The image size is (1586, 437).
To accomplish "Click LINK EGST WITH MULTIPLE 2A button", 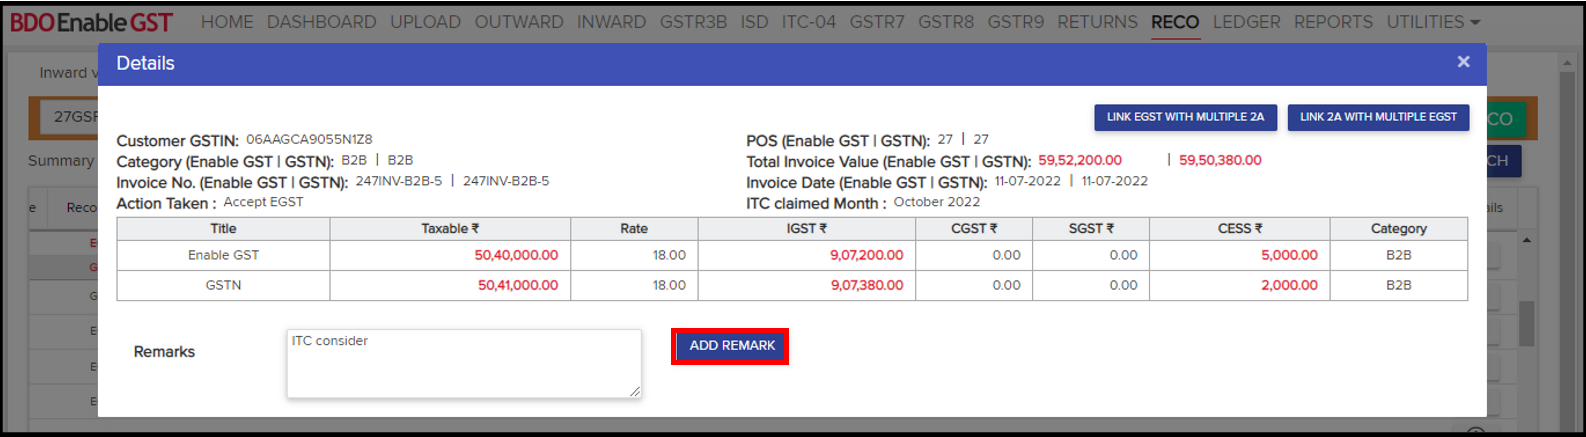I will [x=1184, y=117].
